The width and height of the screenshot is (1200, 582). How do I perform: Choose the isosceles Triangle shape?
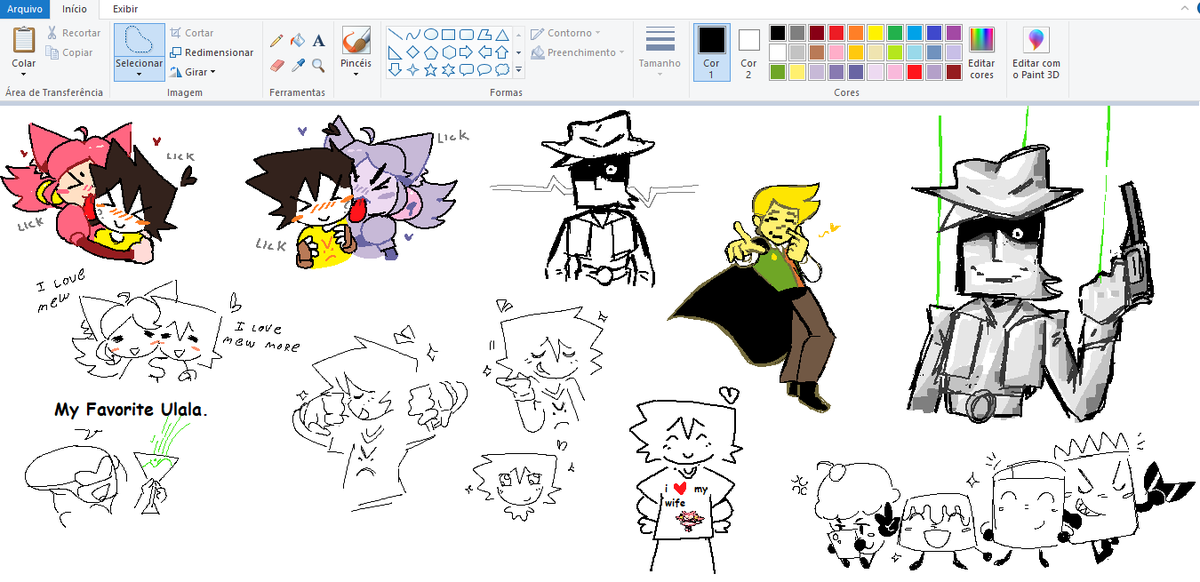click(503, 34)
